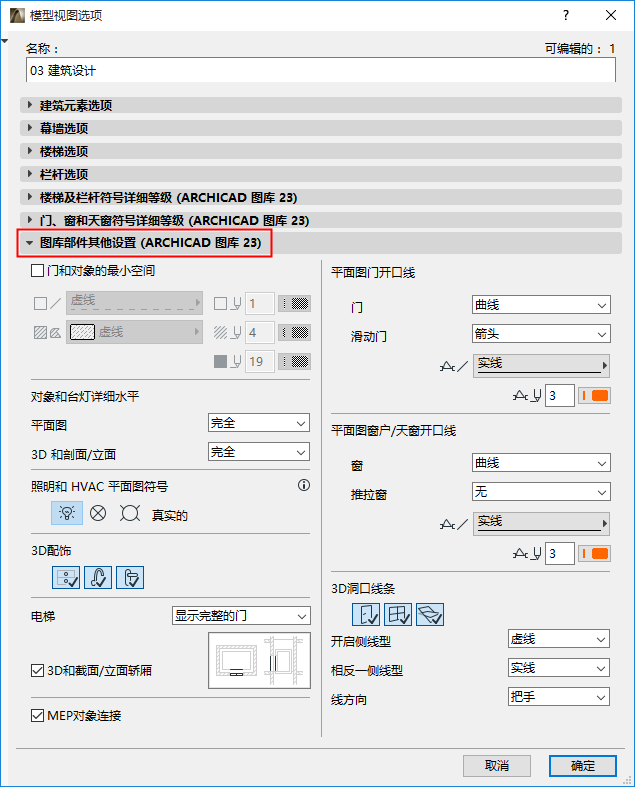635x787 pixels.
Task: Open 滑动门 dropdown showing 箭头
Action: point(541,334)
